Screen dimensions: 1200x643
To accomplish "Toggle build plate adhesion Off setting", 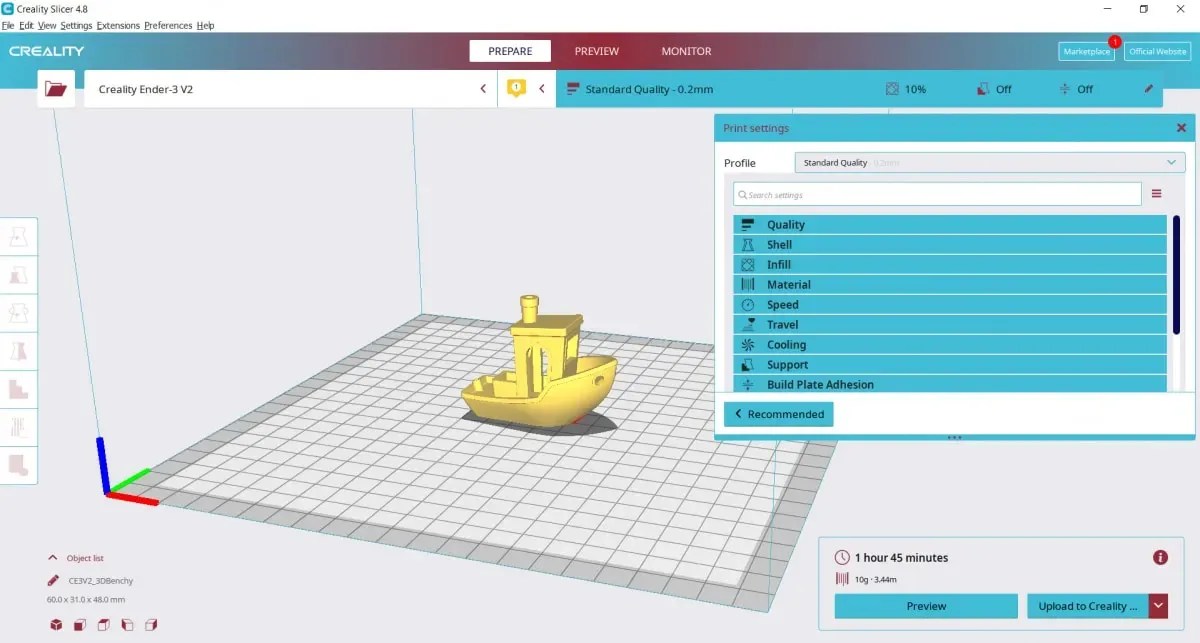I will pos(1076,89).
